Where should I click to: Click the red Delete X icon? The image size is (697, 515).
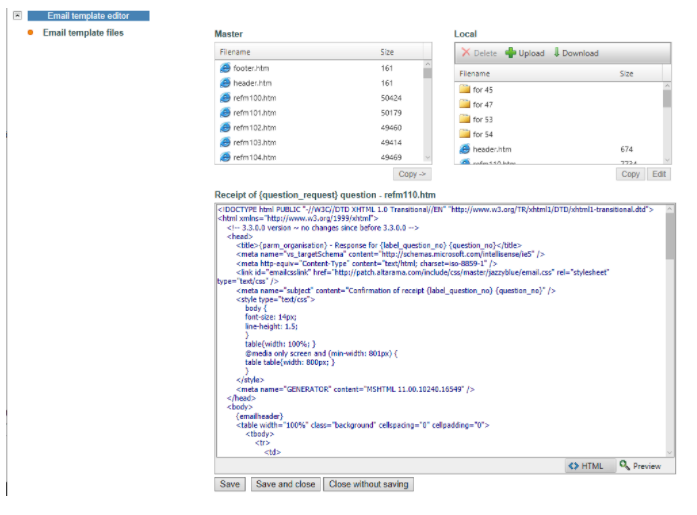(466, 52)
